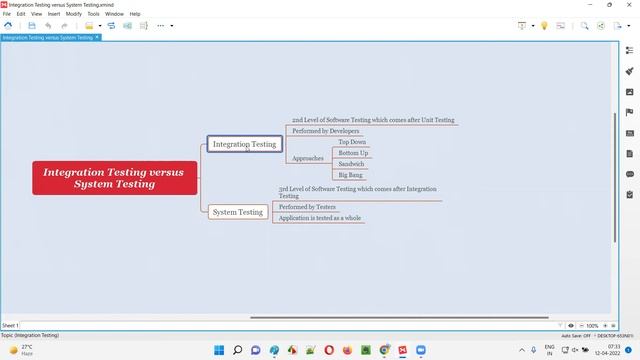Click the zoom in plus button
This screenshot has width=640, height=360.
tap(605, 326)
